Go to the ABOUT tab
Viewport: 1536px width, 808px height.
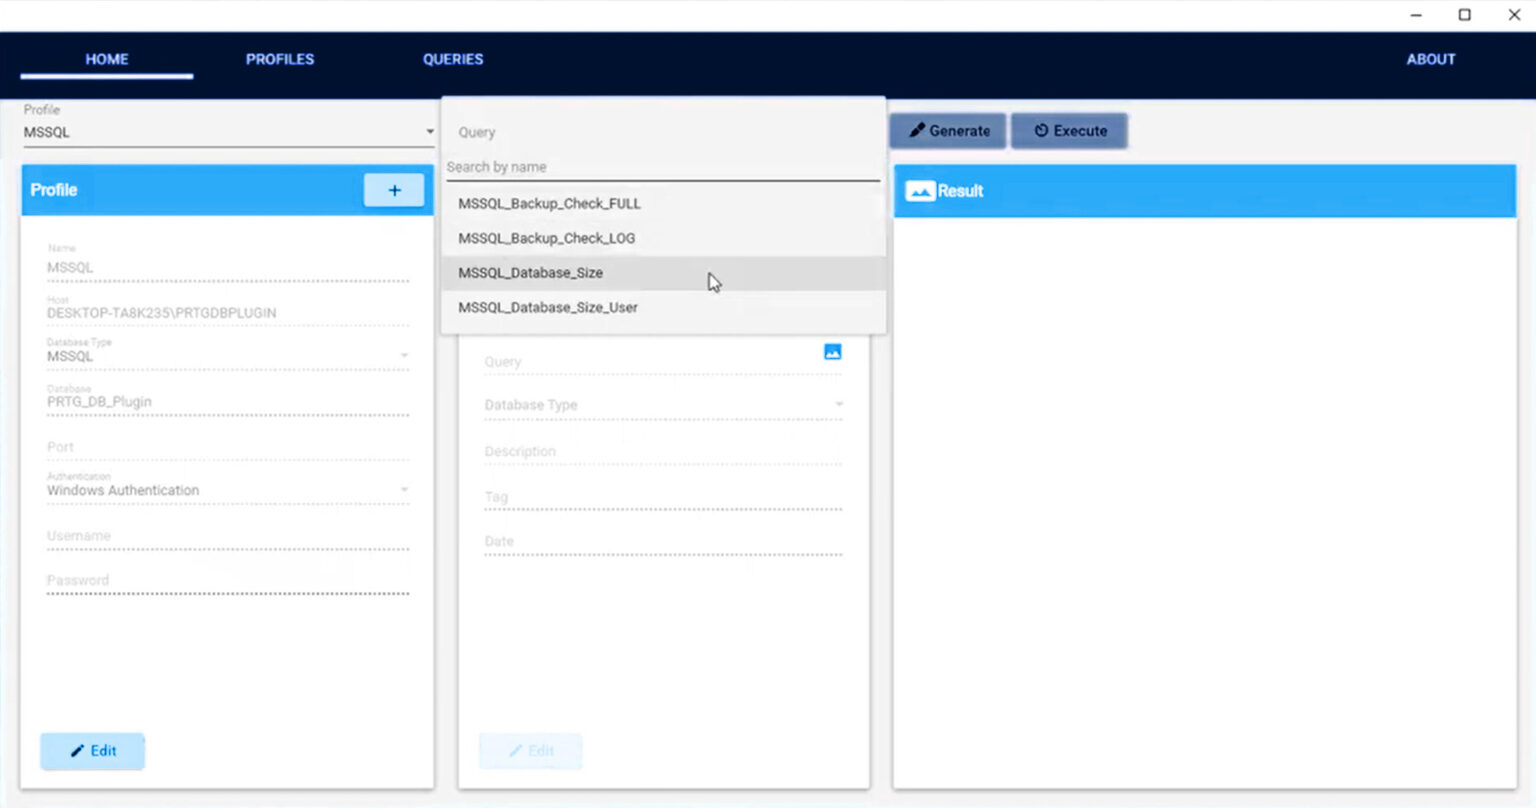click(x=1430, y=59)
